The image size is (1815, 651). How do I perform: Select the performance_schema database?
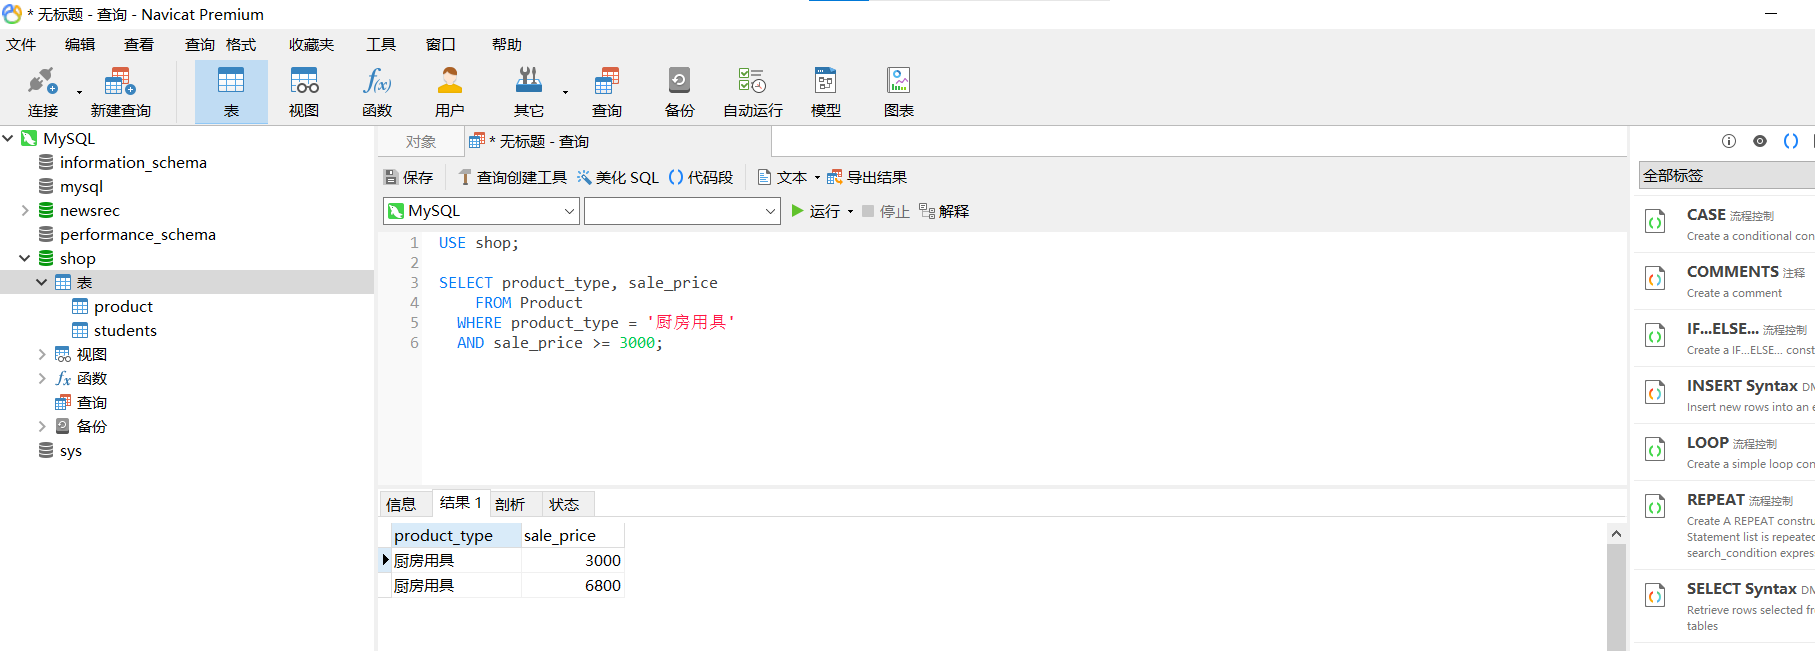pos(138,234)
